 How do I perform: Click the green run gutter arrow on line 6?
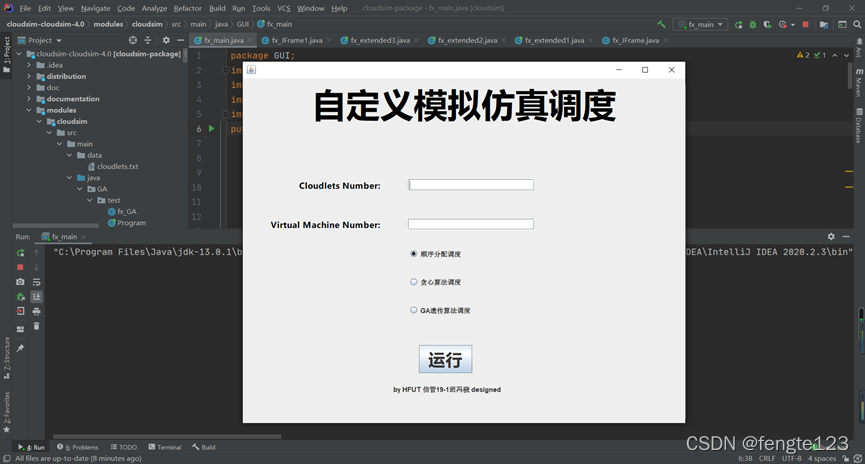[x=211, y=129]
